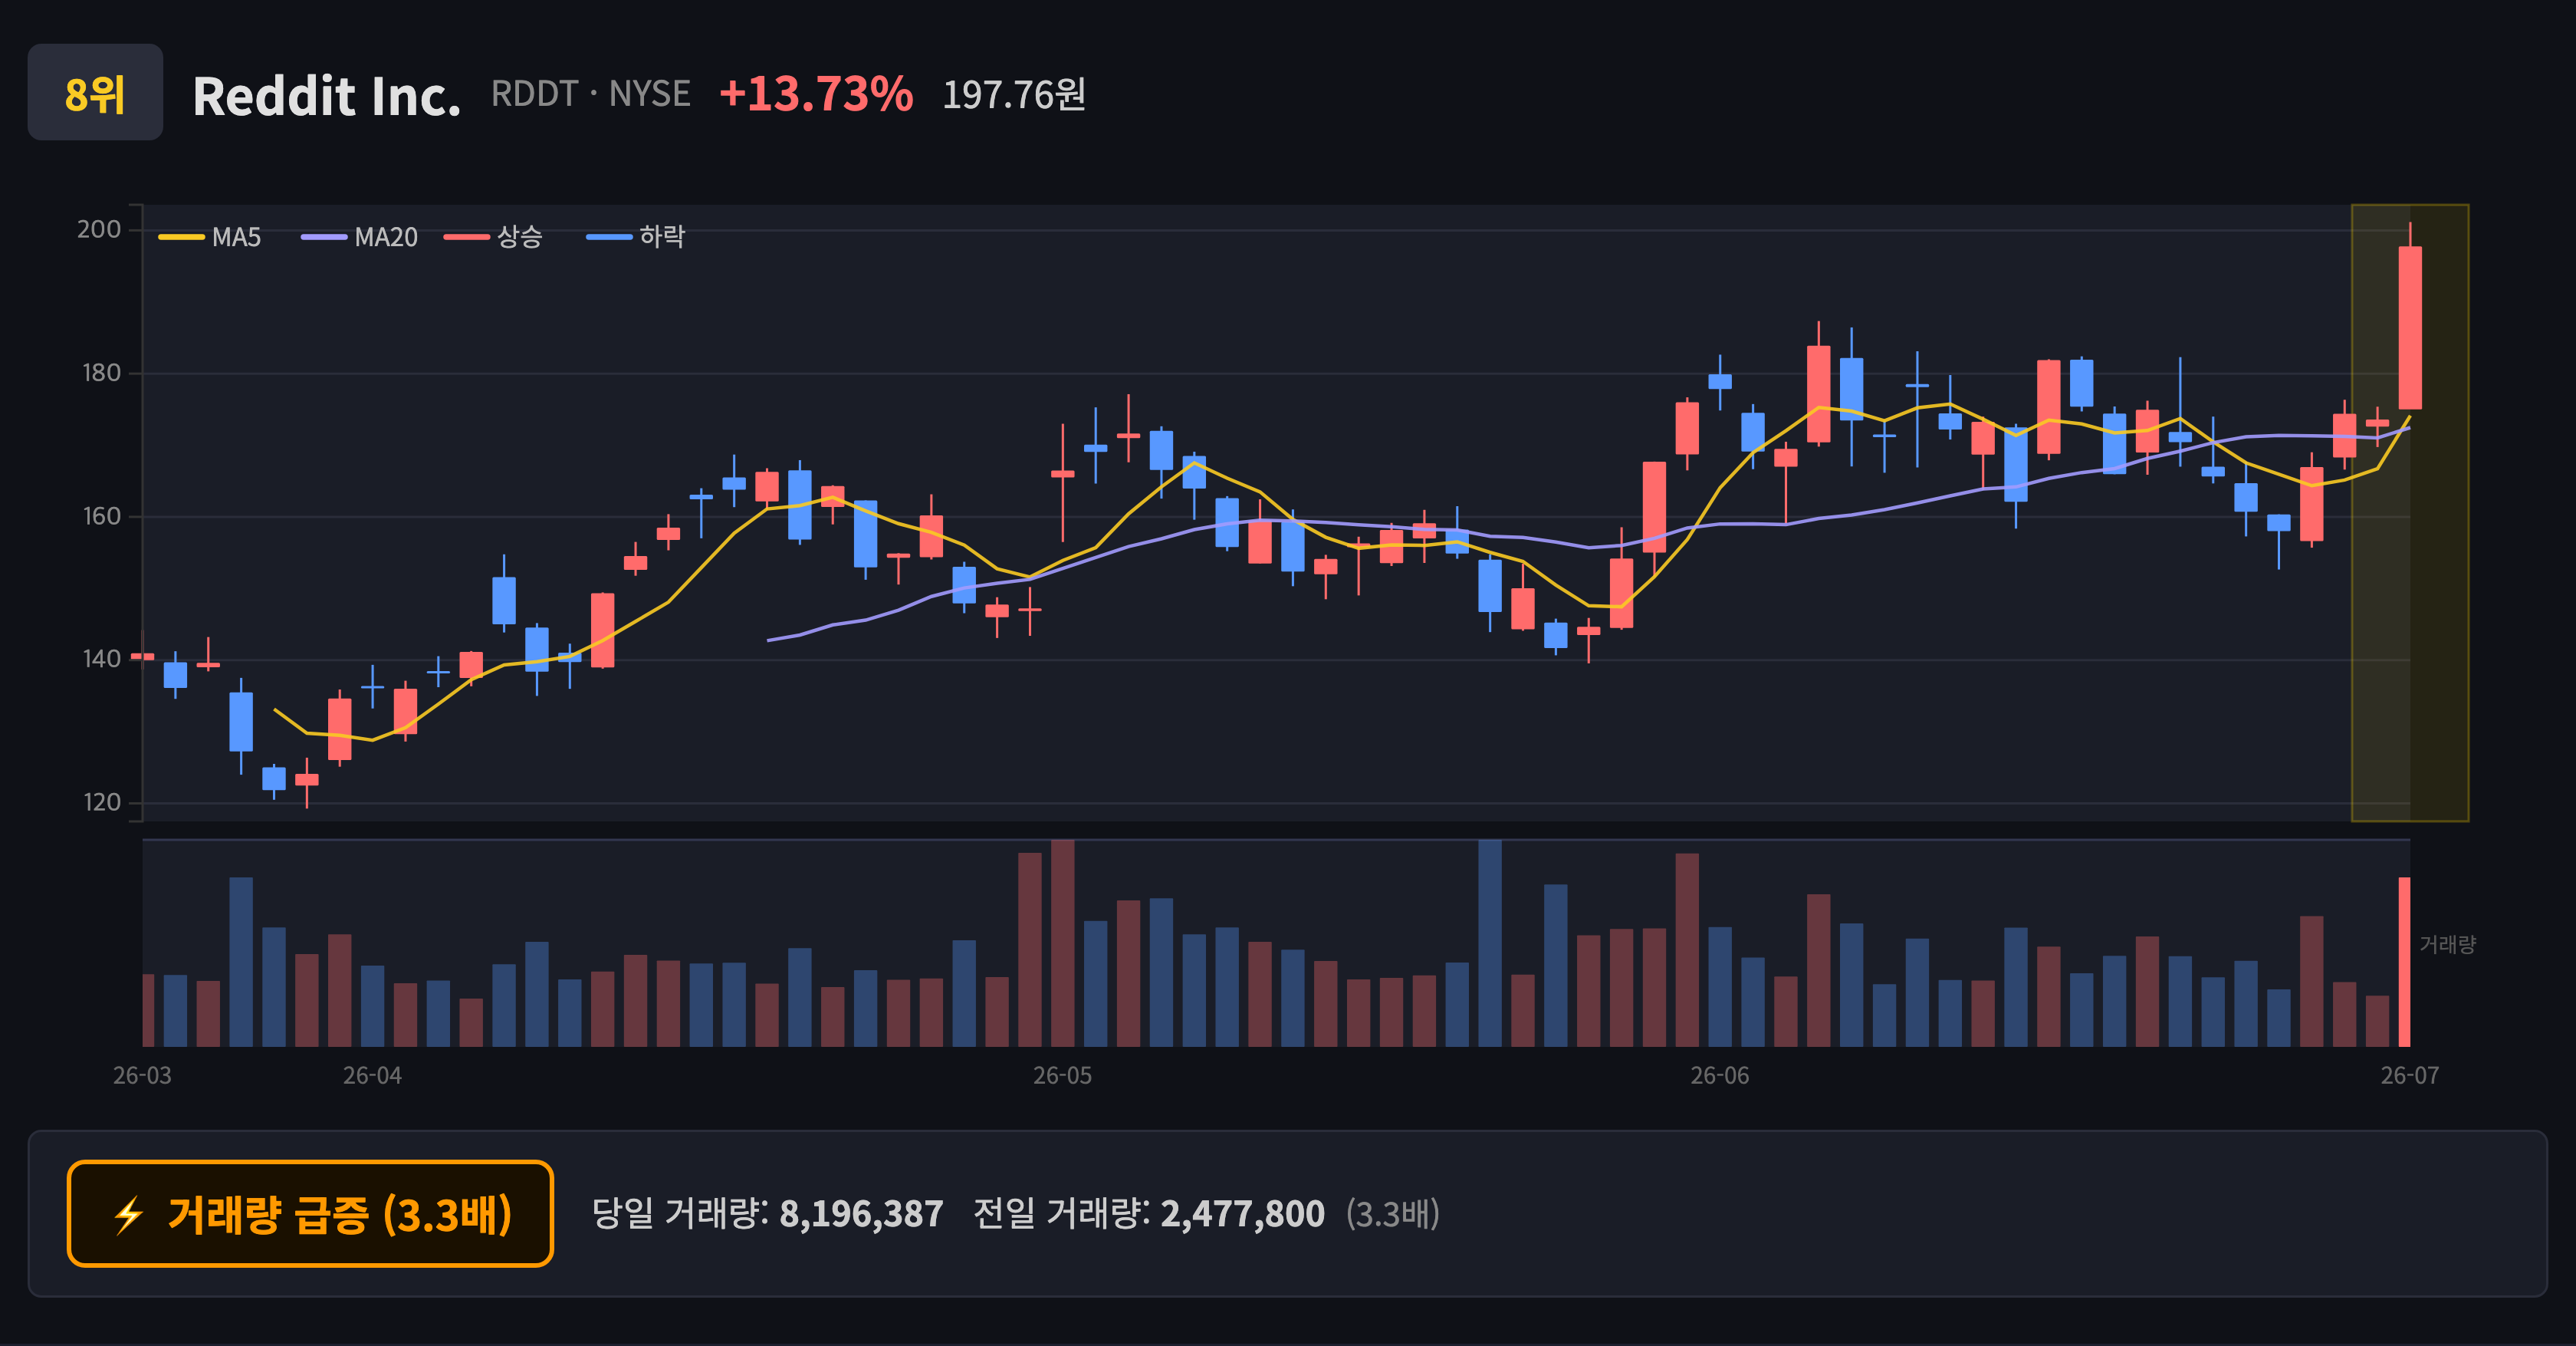The width and height of the screenshot is (2576, 1346).
Task: Click the blue 하락 legend line swatch
Action: [609, 237]
